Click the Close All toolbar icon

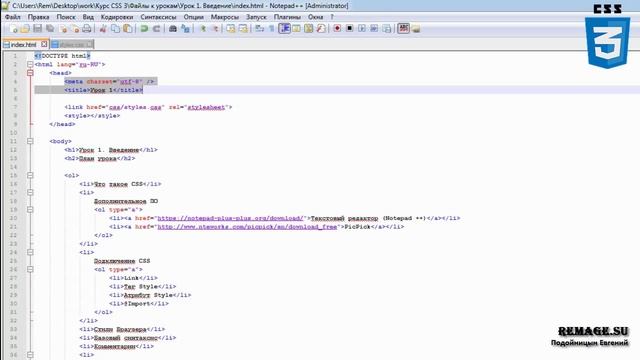click(x=75, y=29)
